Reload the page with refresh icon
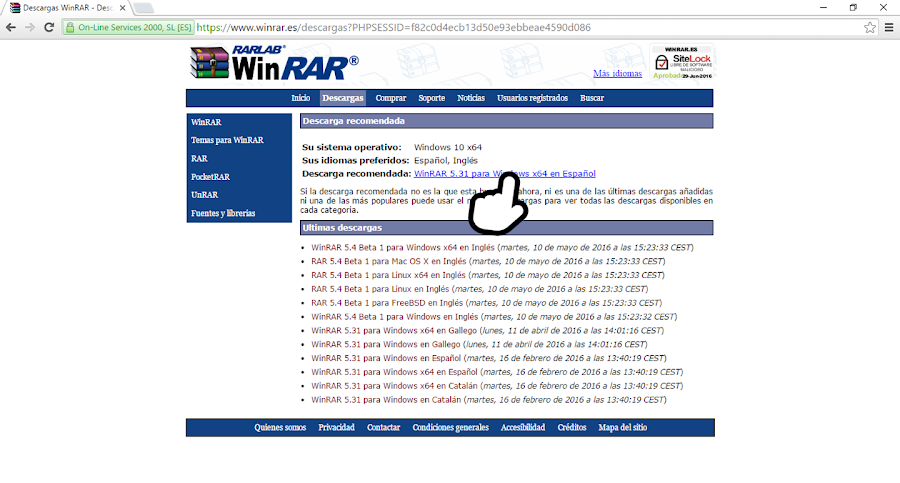The width and height of the screenshot is (900, 483). (x=49, y=27)
